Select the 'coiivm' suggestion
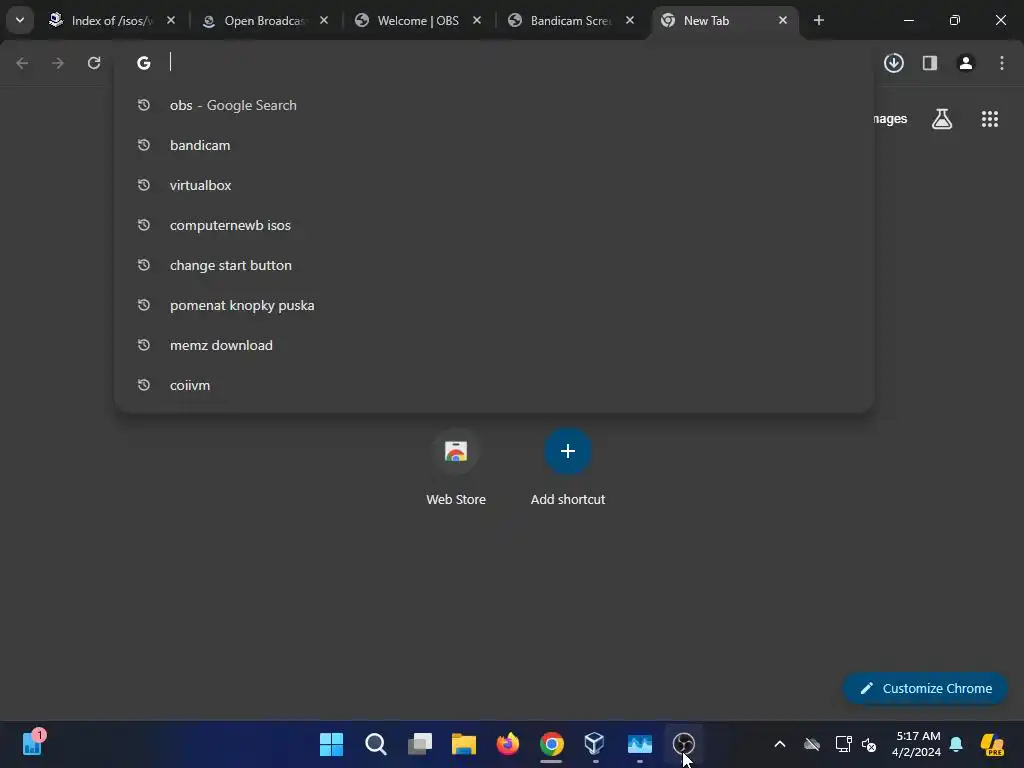Image resolution: width=1024 pixels, height=768 pixels. point(494,385)
